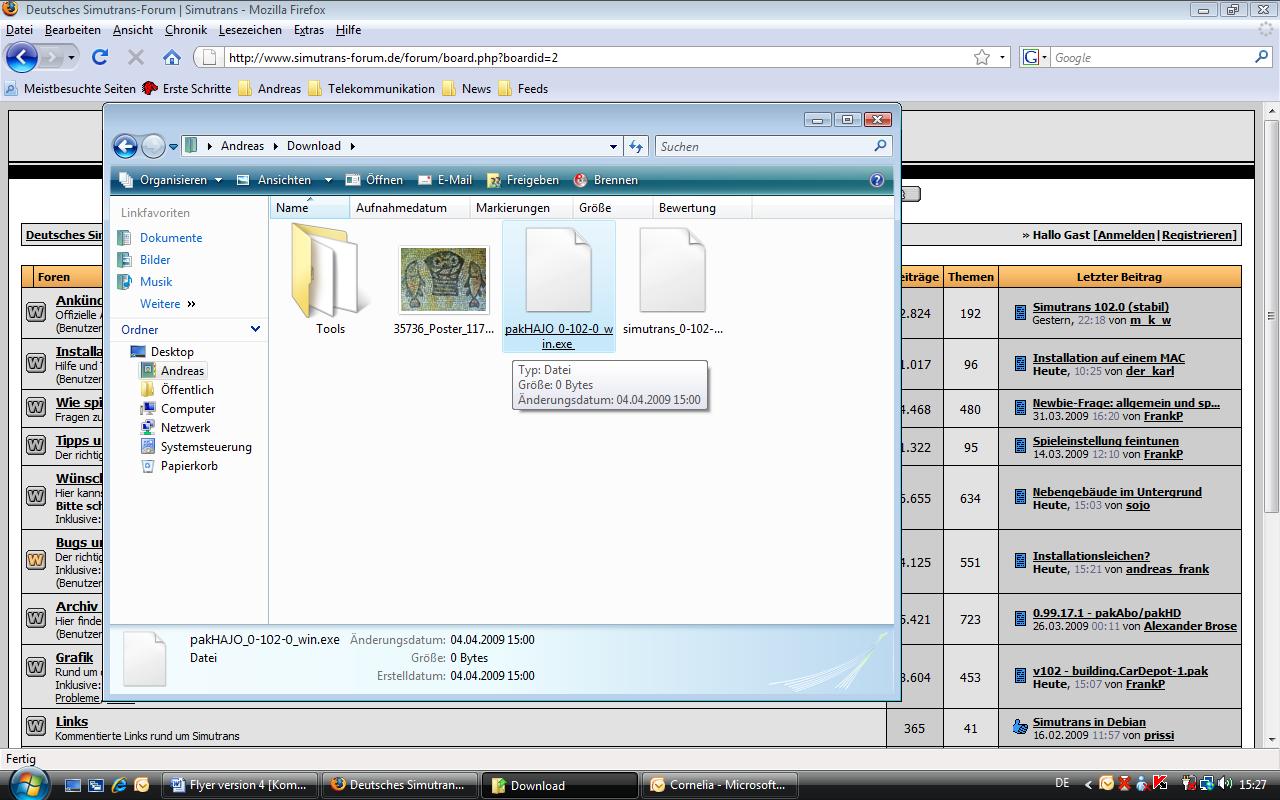Click the Explorer back arrow button
This screenshot has width=1280, height=800.
(x=125, y=146)
